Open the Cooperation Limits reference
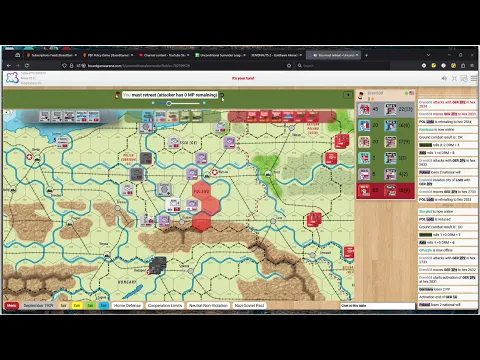This screenshot has height=360, width=480. coord(165,305)
